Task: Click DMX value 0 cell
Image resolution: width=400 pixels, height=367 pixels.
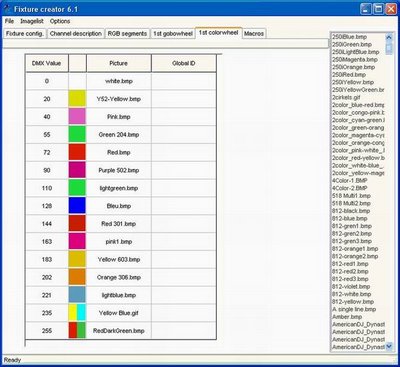Action: 47,81
